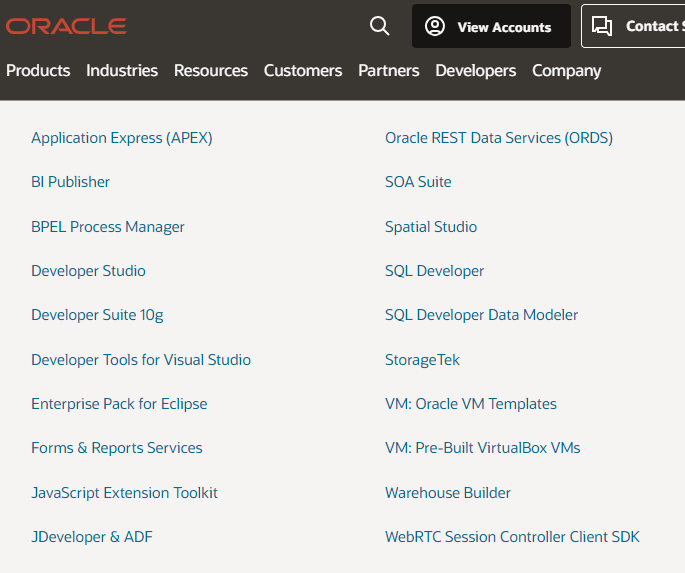Open the Company menu item
This screenshot has height=573, width=685.
click(566, 71)
